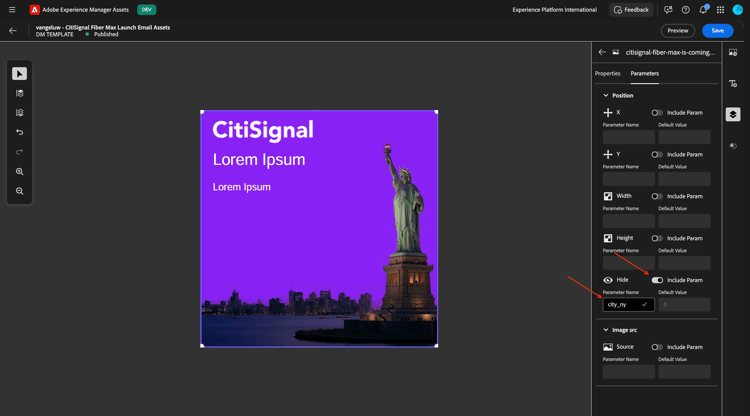Select the Parameters tab
750x416 pixels.
[644, 74]
